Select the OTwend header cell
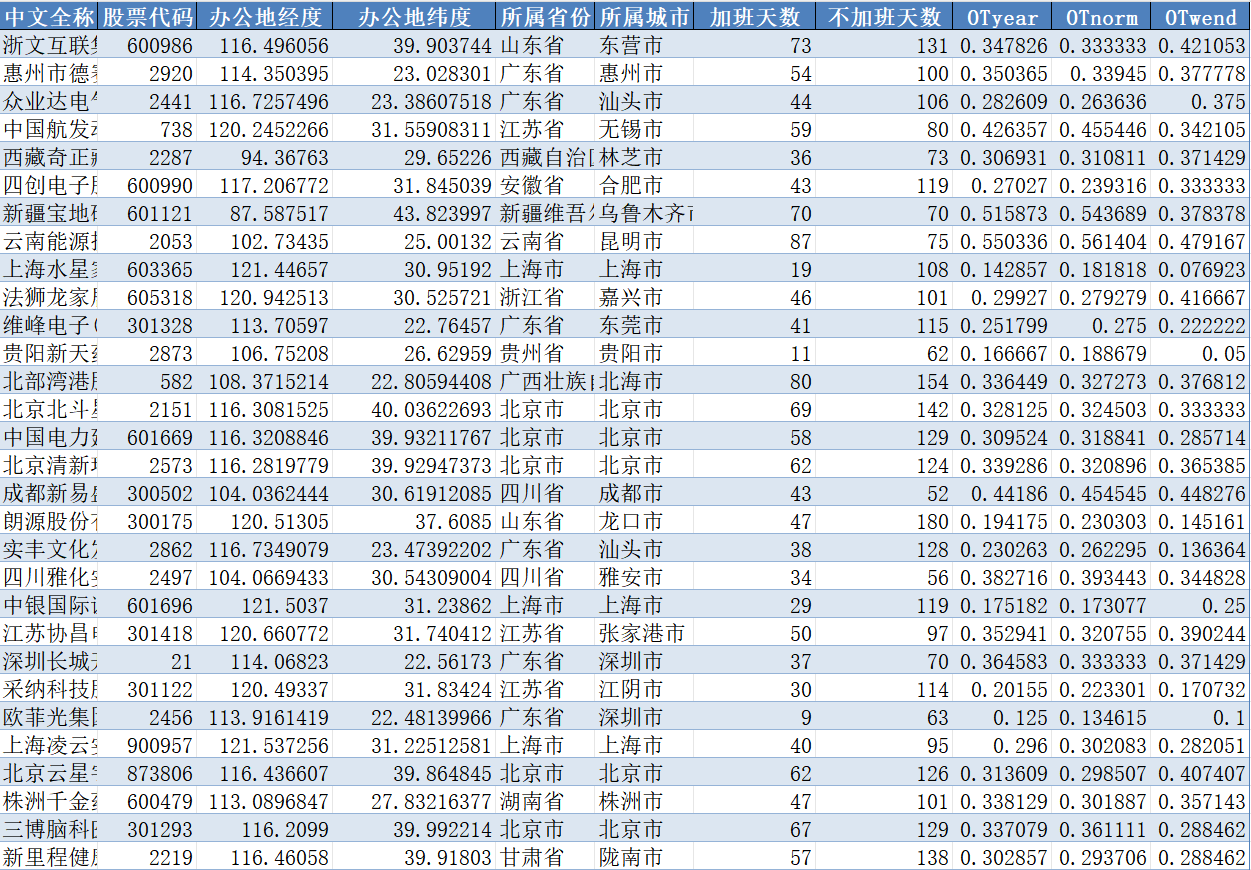This screenshot has width=1251, height=870. (x=1200, y=17)
